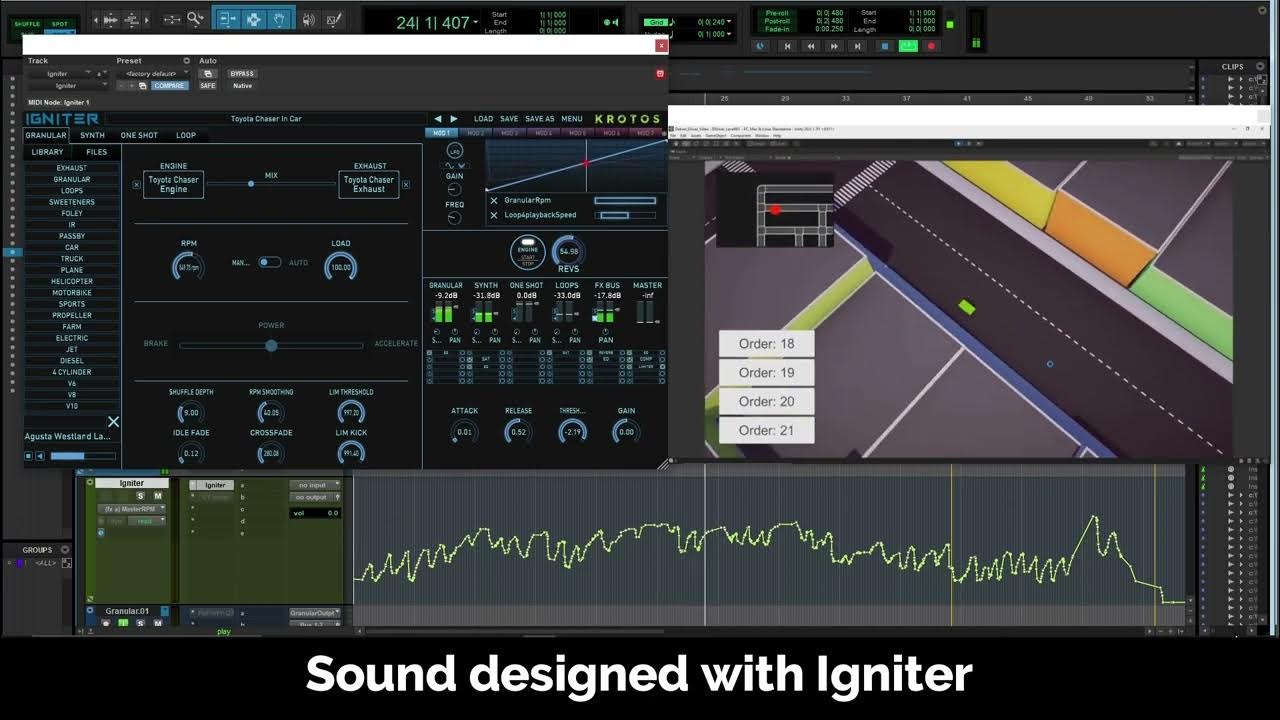The width and height of the screenshot is (1280, 720).
Task: Open the read automation mode dropdown
Action: coord(146,521)
